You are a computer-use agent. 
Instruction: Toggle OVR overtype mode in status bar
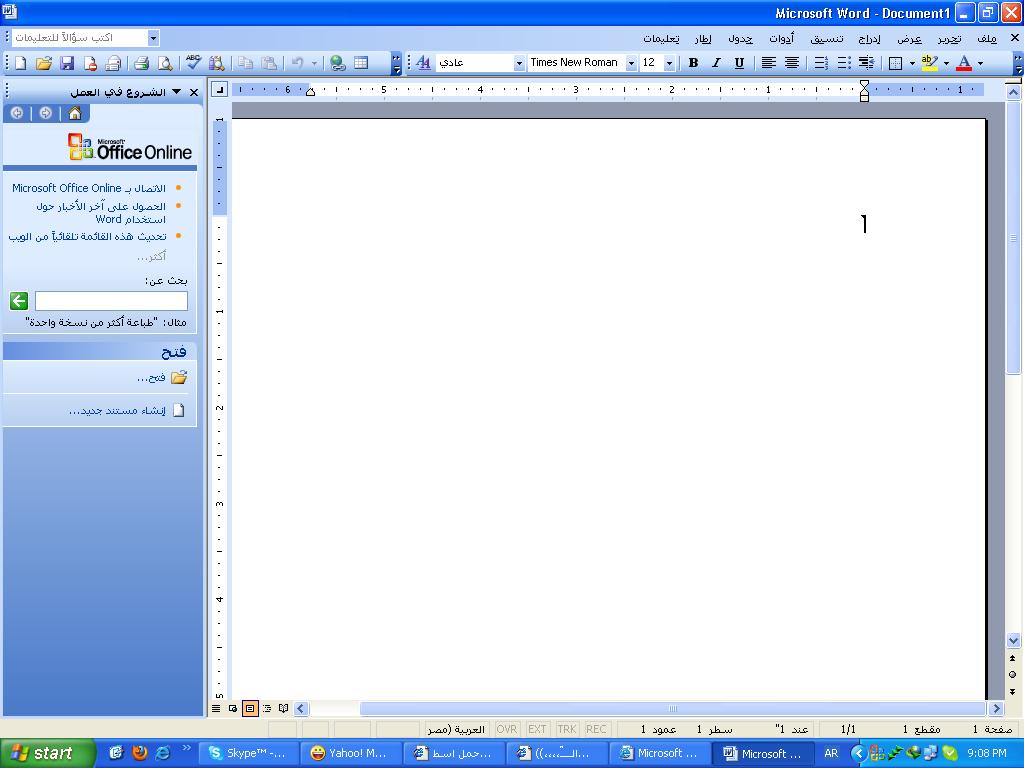click(507, 729)
